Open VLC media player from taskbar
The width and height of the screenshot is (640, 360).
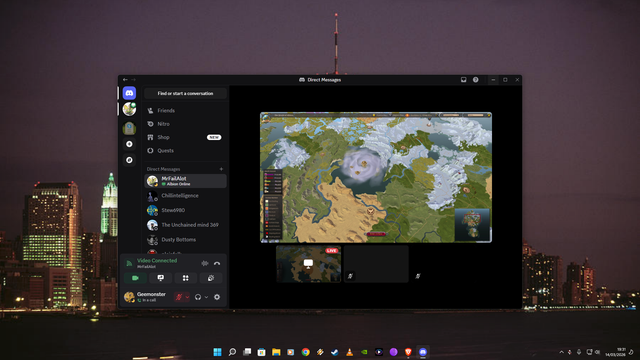tap(349, 352)
